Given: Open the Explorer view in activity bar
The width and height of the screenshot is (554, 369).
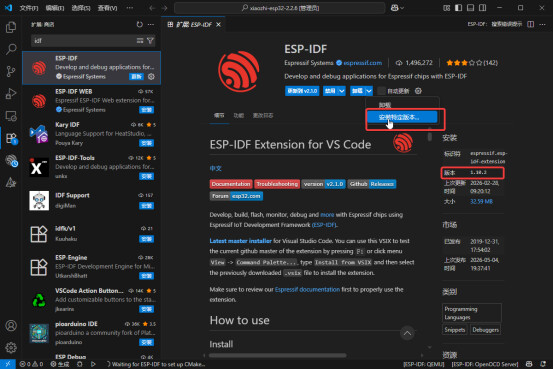Looking at the screenshot, I should pyautogui.click(x=11, y=27).
